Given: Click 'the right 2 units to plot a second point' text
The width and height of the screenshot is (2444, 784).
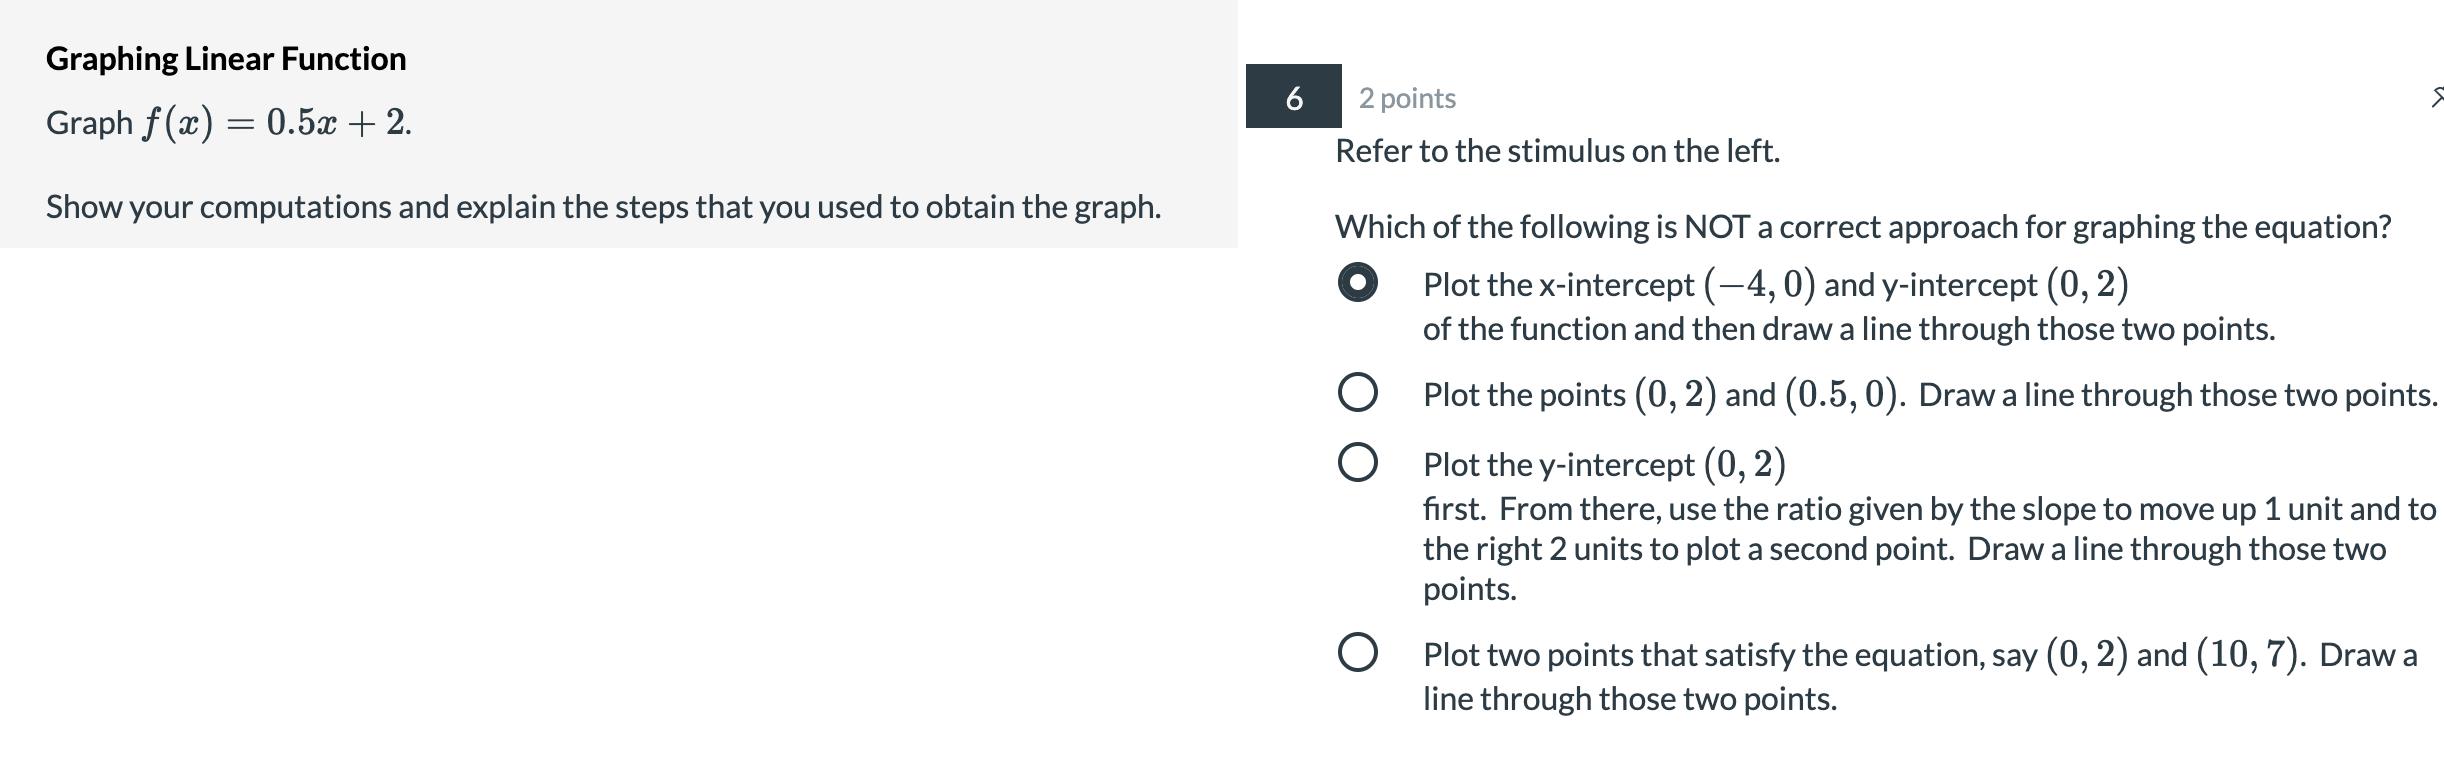Looking at the screenshot, I should pyautogui.click(x=1688, y=549).
